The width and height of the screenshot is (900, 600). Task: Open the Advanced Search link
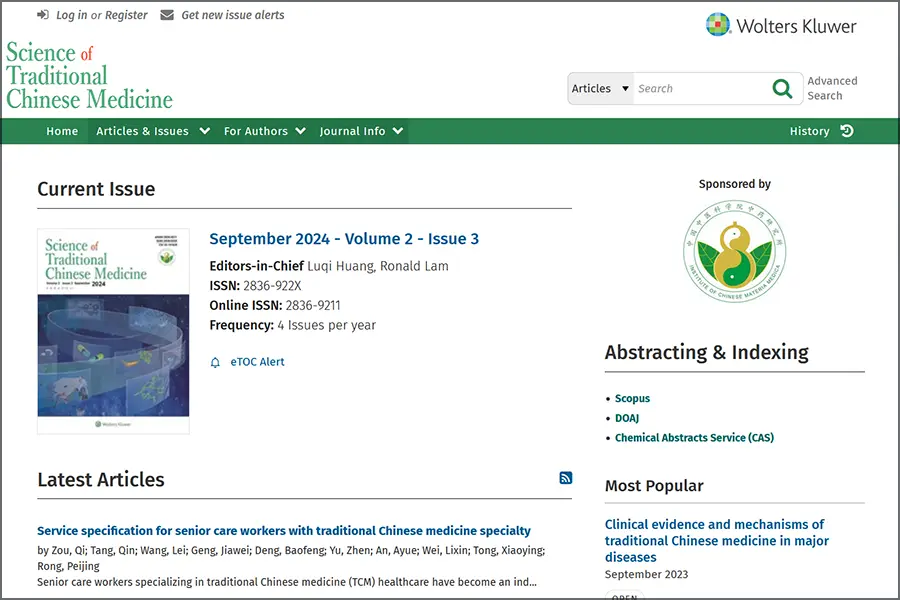pos(832,88)
